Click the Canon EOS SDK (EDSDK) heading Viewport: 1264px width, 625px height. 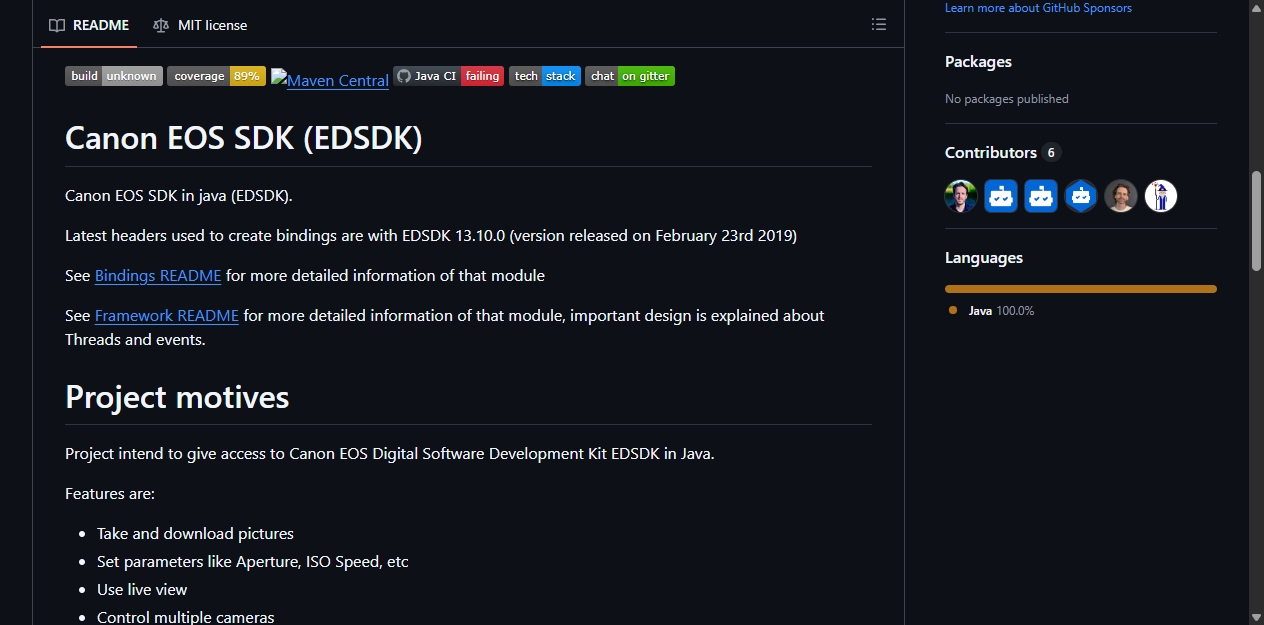click(x=244, y=138)
